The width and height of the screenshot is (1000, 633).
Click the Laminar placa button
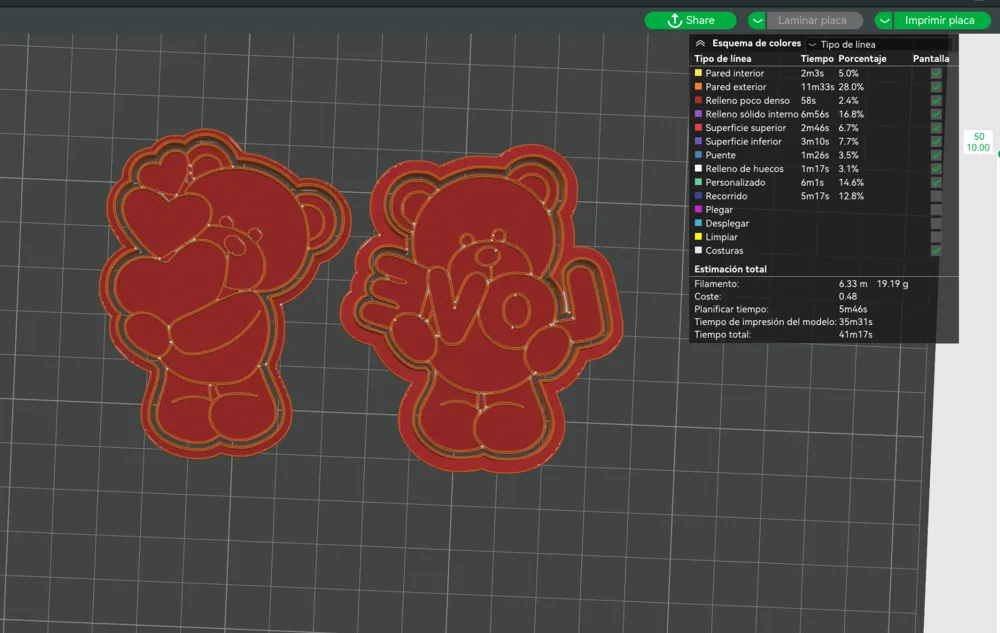(814, 20)
